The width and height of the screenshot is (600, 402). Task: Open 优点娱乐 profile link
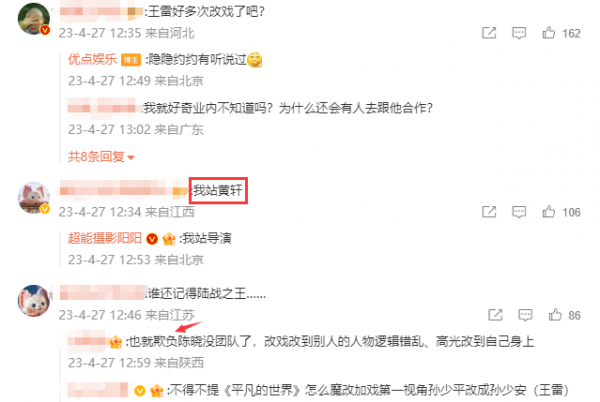(92, 59)
